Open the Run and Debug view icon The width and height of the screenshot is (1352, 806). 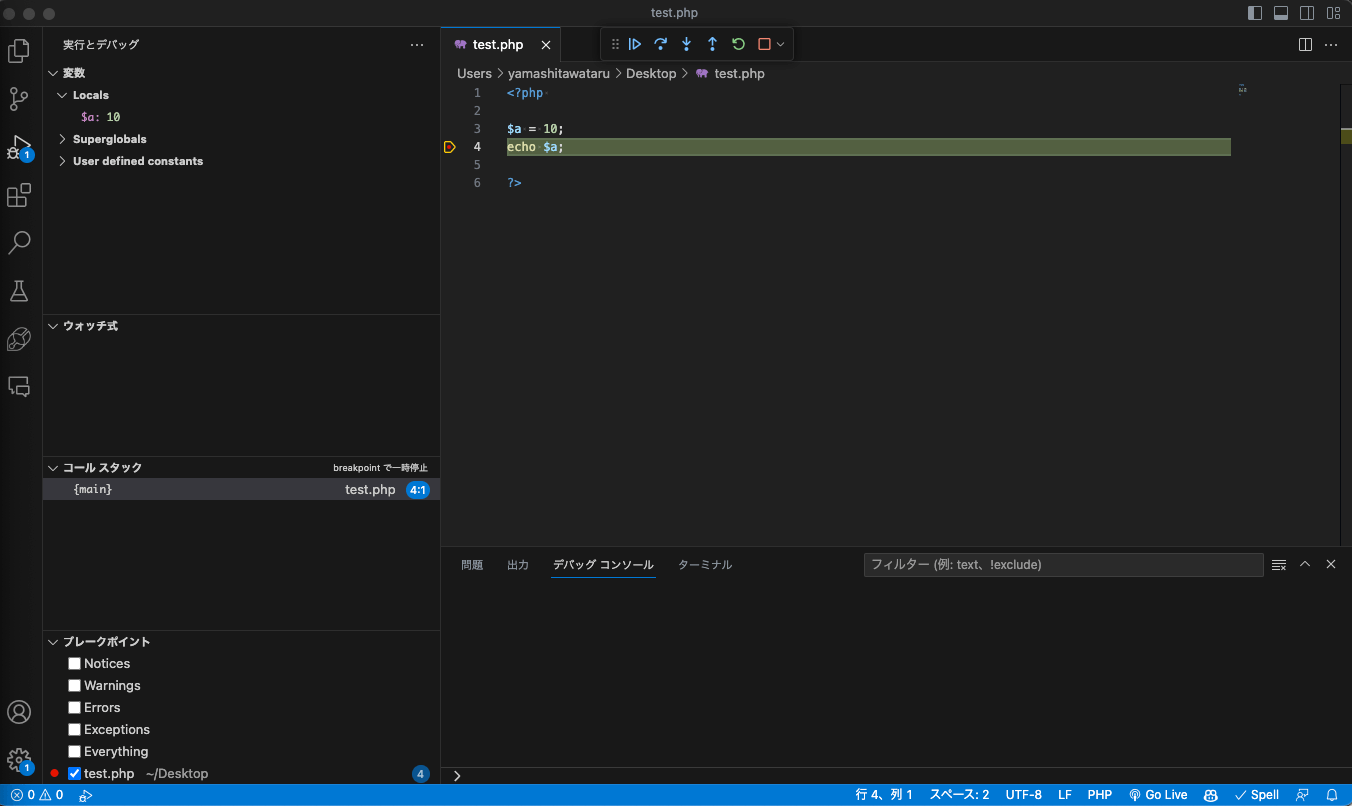(19, 148)
